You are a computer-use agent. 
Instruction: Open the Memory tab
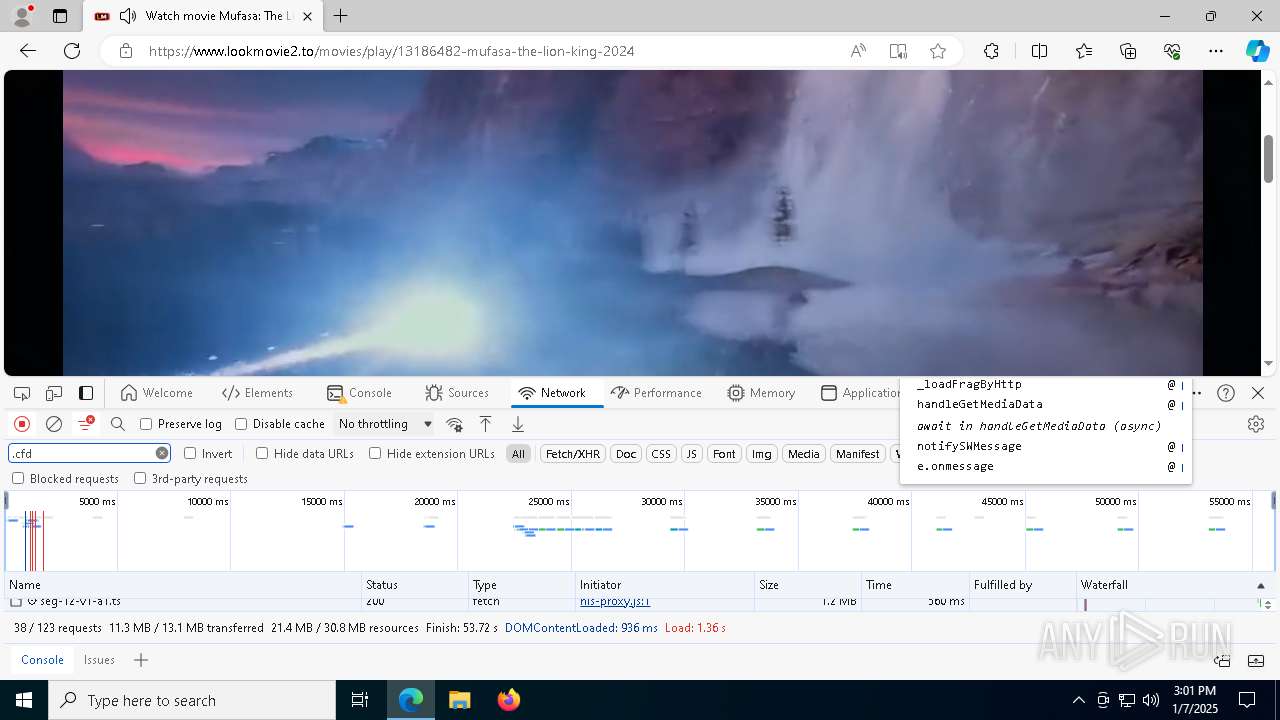pyautogui.click(x=761, y=393)
